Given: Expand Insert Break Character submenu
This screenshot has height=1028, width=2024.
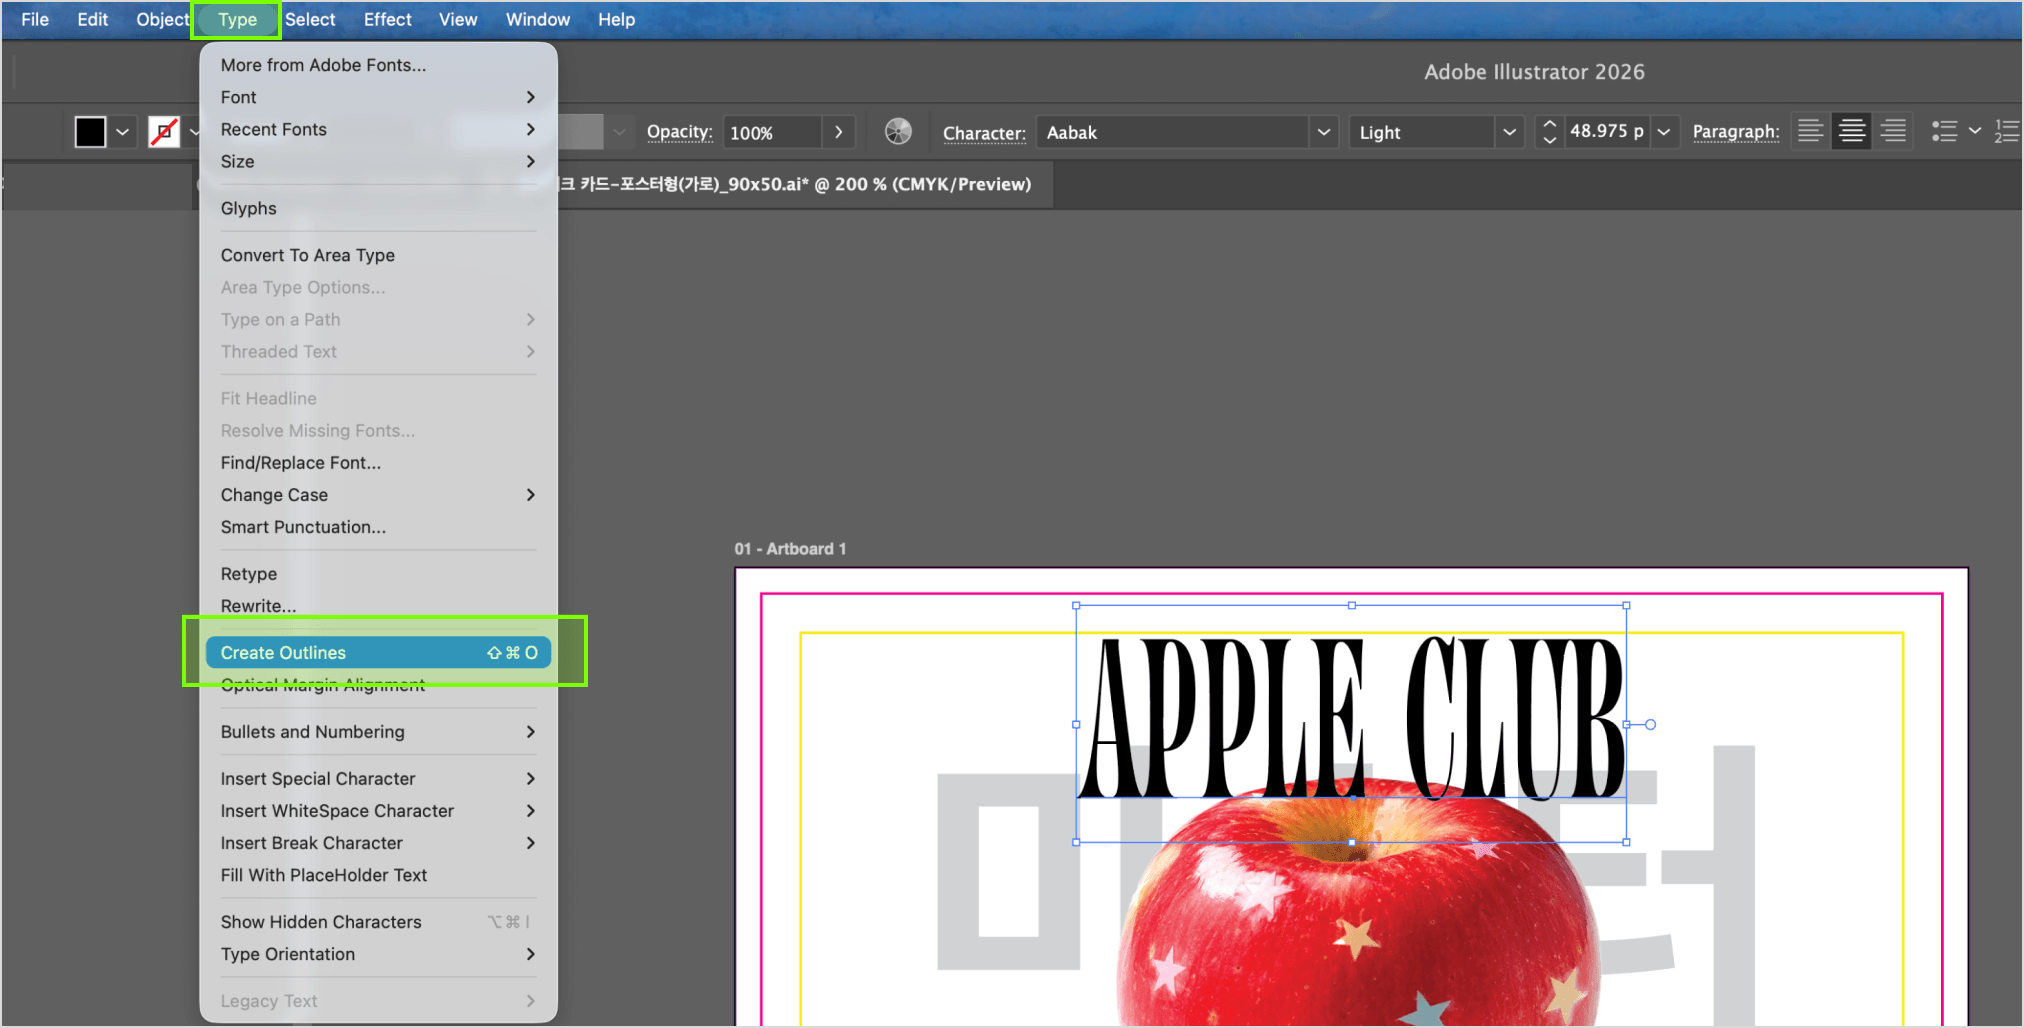Looking at the screenshot, I should pyautogui.click(x=378, y=843).
